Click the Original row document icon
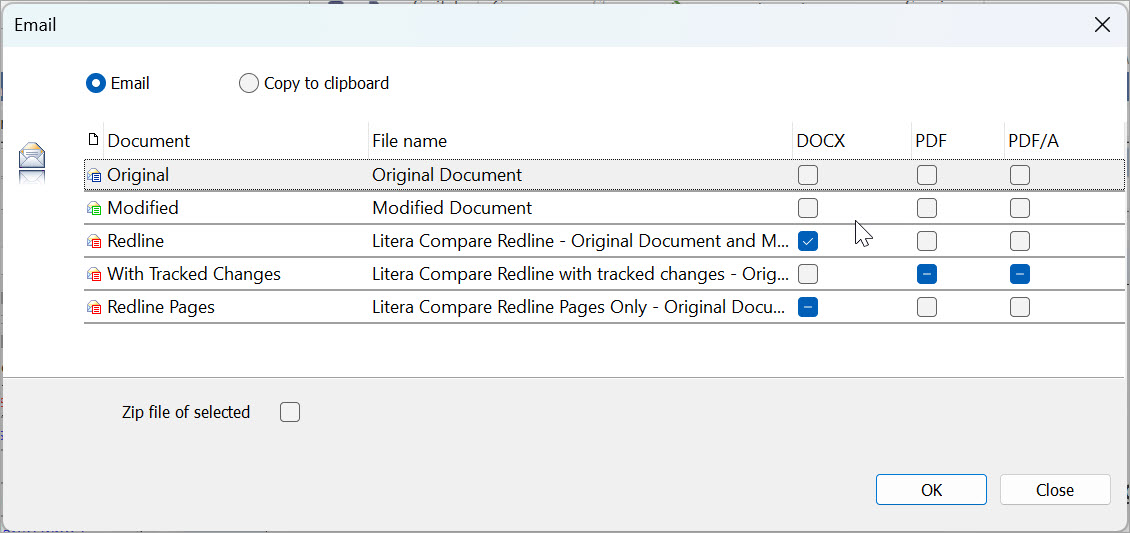Screen dimensions: 1130x533 pyautogui.click(x=94, y=175)
